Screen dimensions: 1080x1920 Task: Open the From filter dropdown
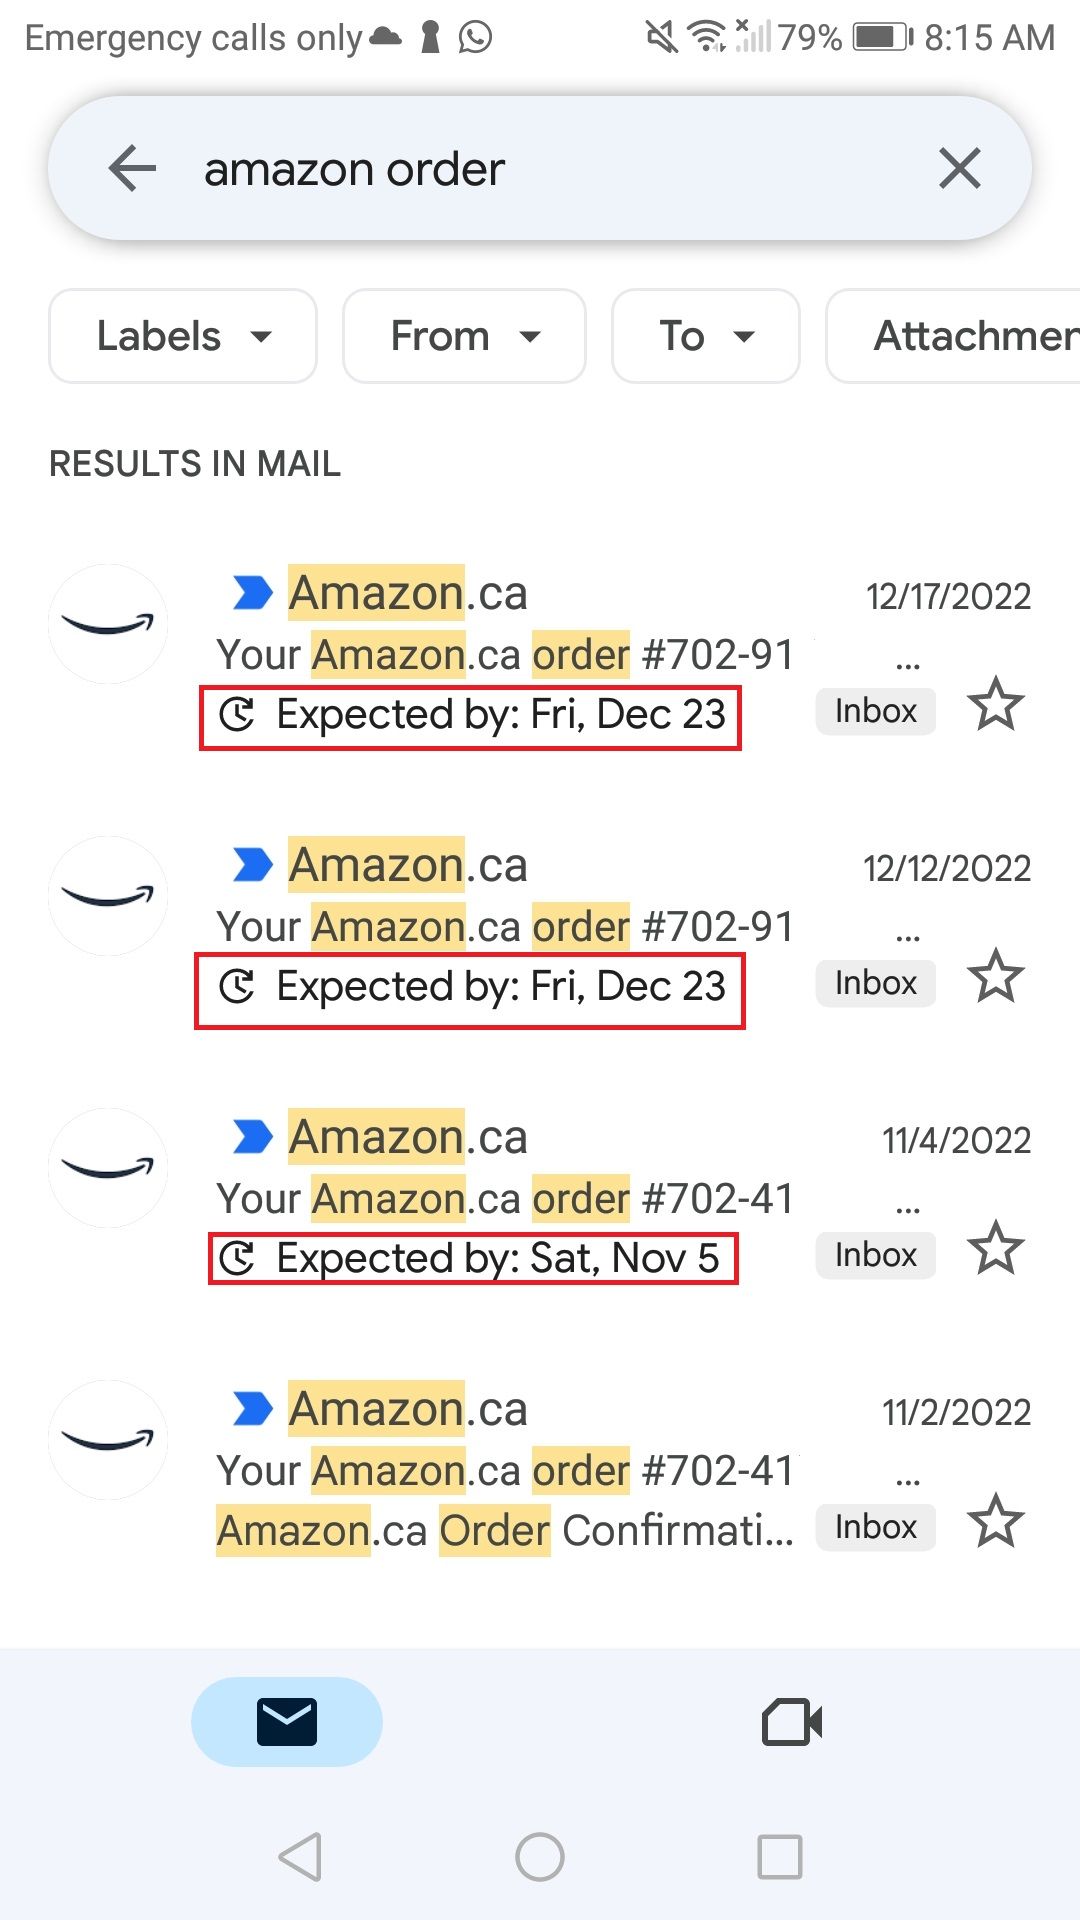pos(464,336)
